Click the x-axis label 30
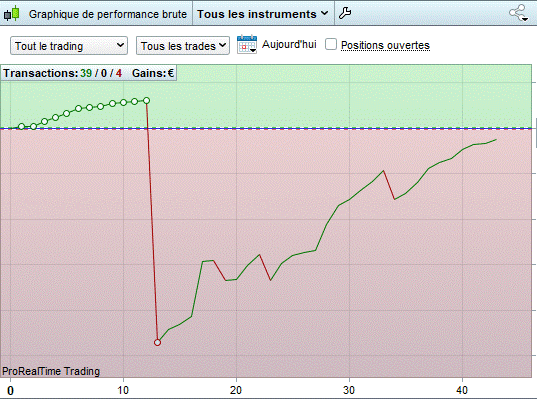This screenshot has width=537, height=399. click(349, 390)
